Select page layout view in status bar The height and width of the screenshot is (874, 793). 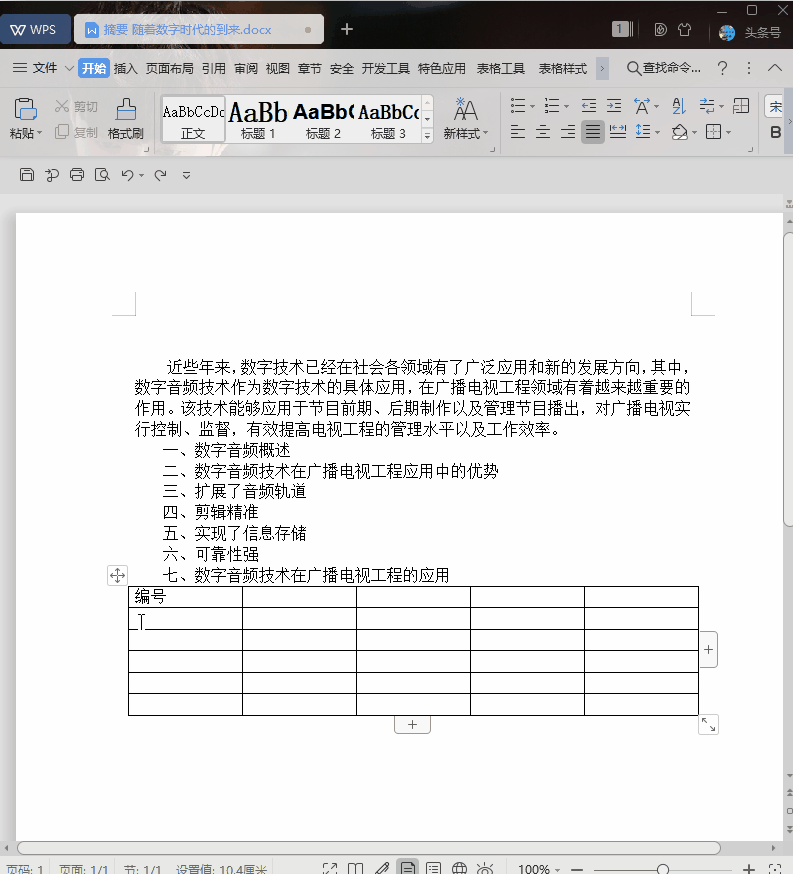coord(407,868)
